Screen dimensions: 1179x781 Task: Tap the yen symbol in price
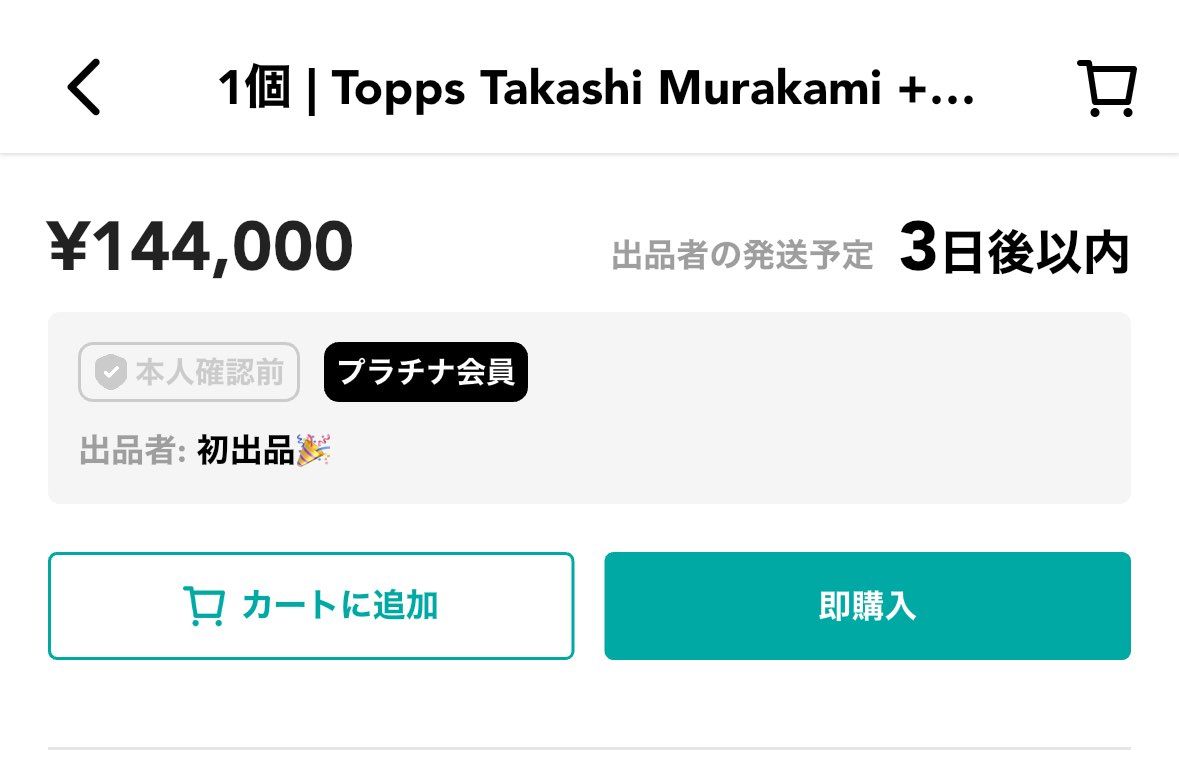(68, 246)
